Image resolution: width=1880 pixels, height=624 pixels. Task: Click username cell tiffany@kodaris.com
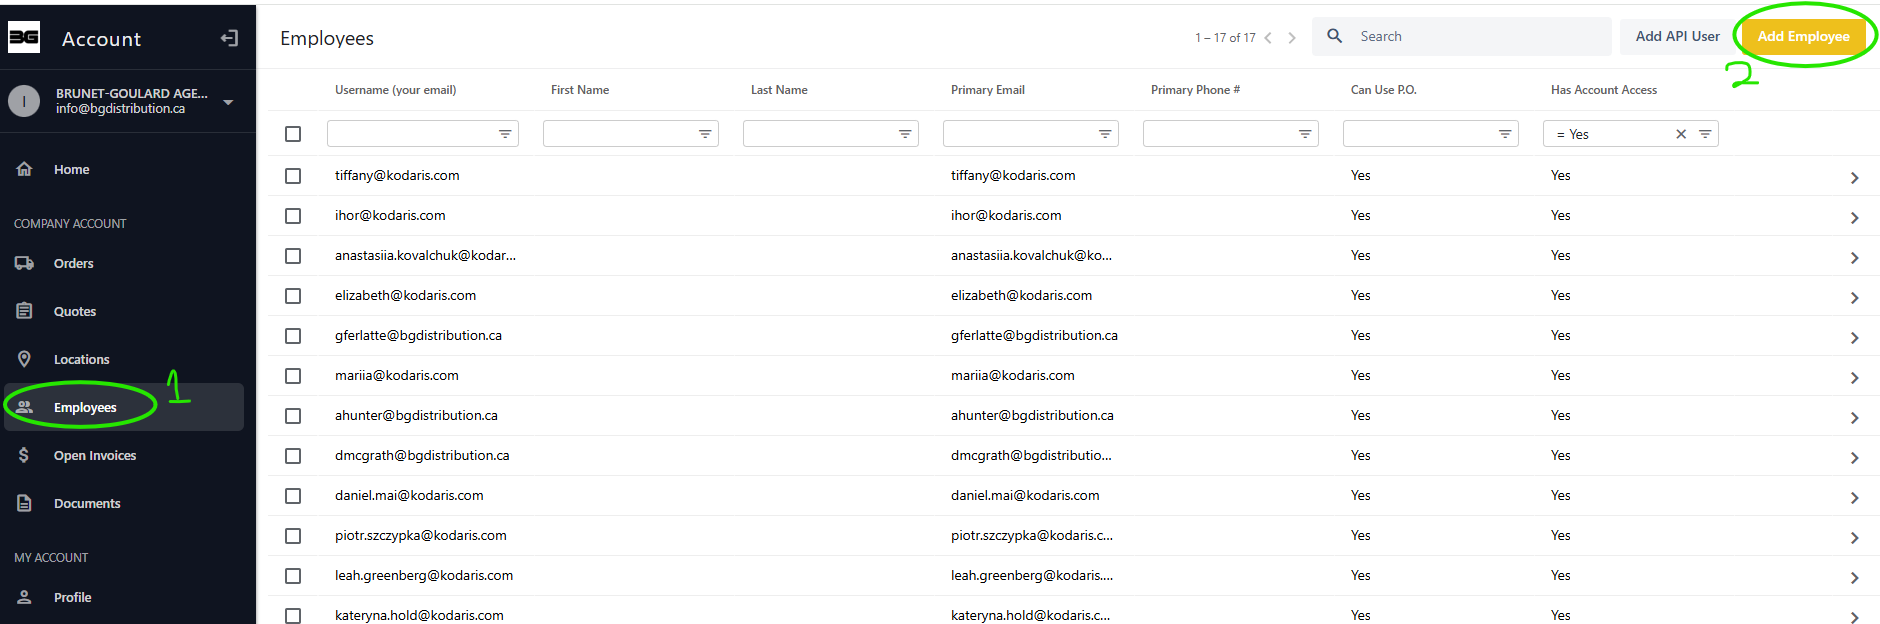tap(397, 175)
